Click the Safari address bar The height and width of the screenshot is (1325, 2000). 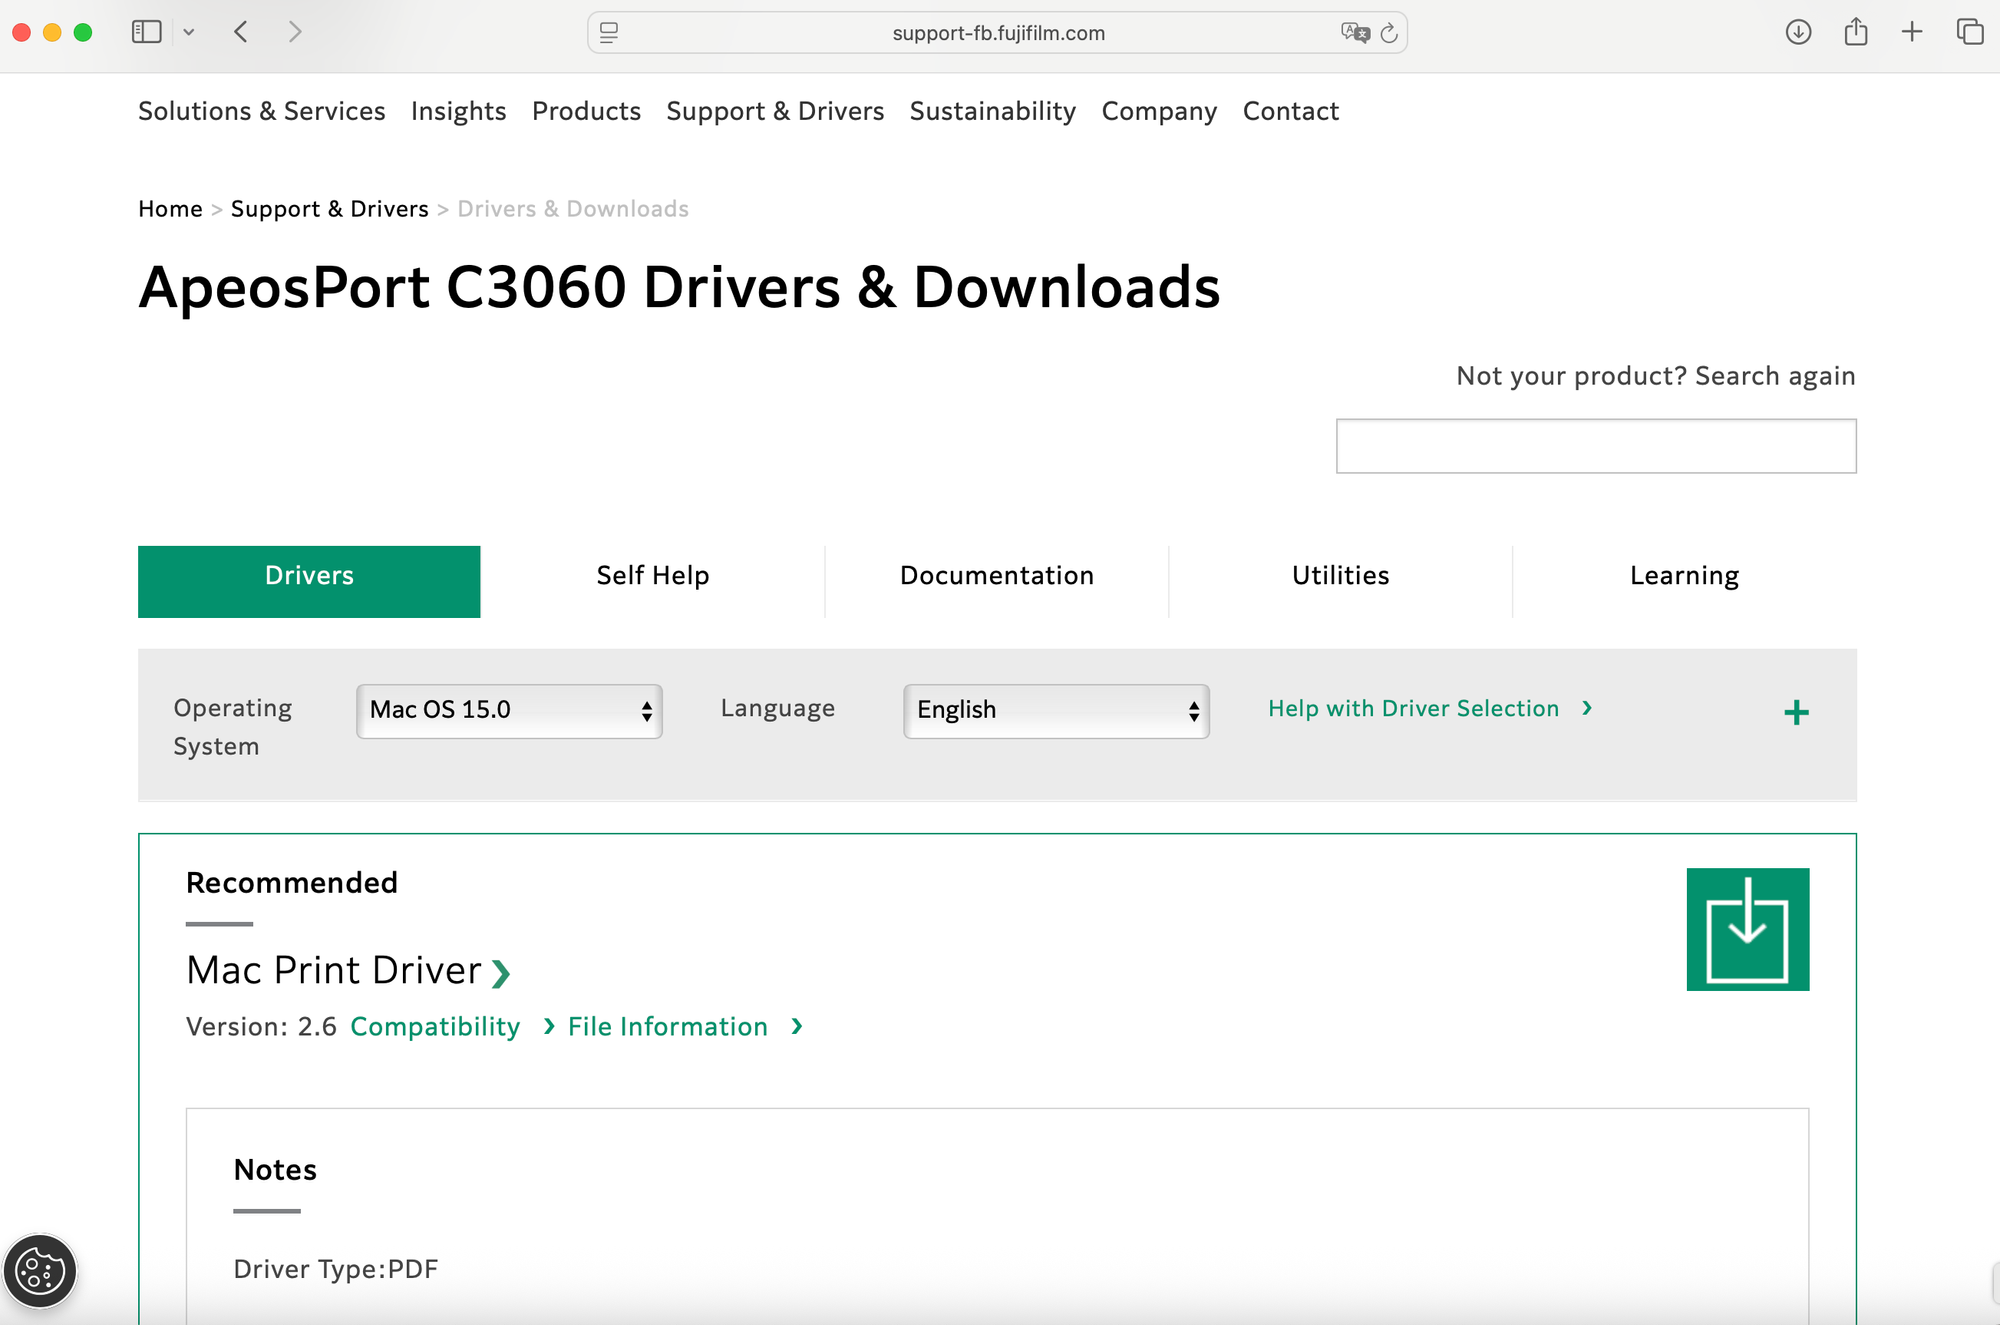click(998, 33)
